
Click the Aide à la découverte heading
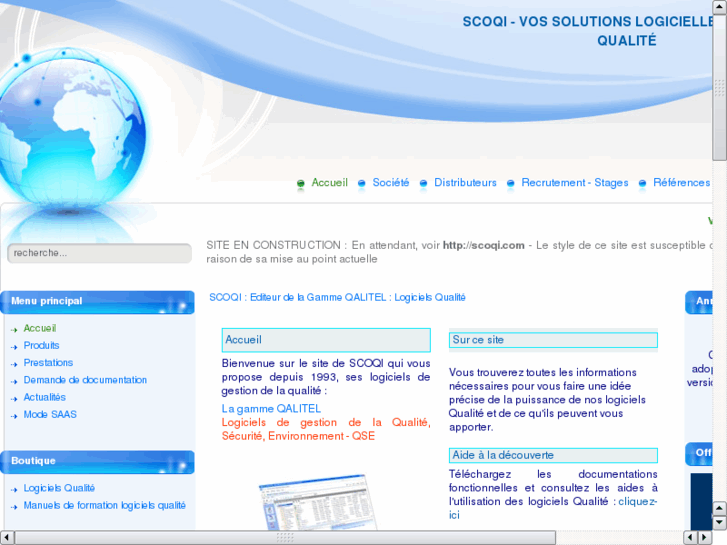[x=553, y=455]
